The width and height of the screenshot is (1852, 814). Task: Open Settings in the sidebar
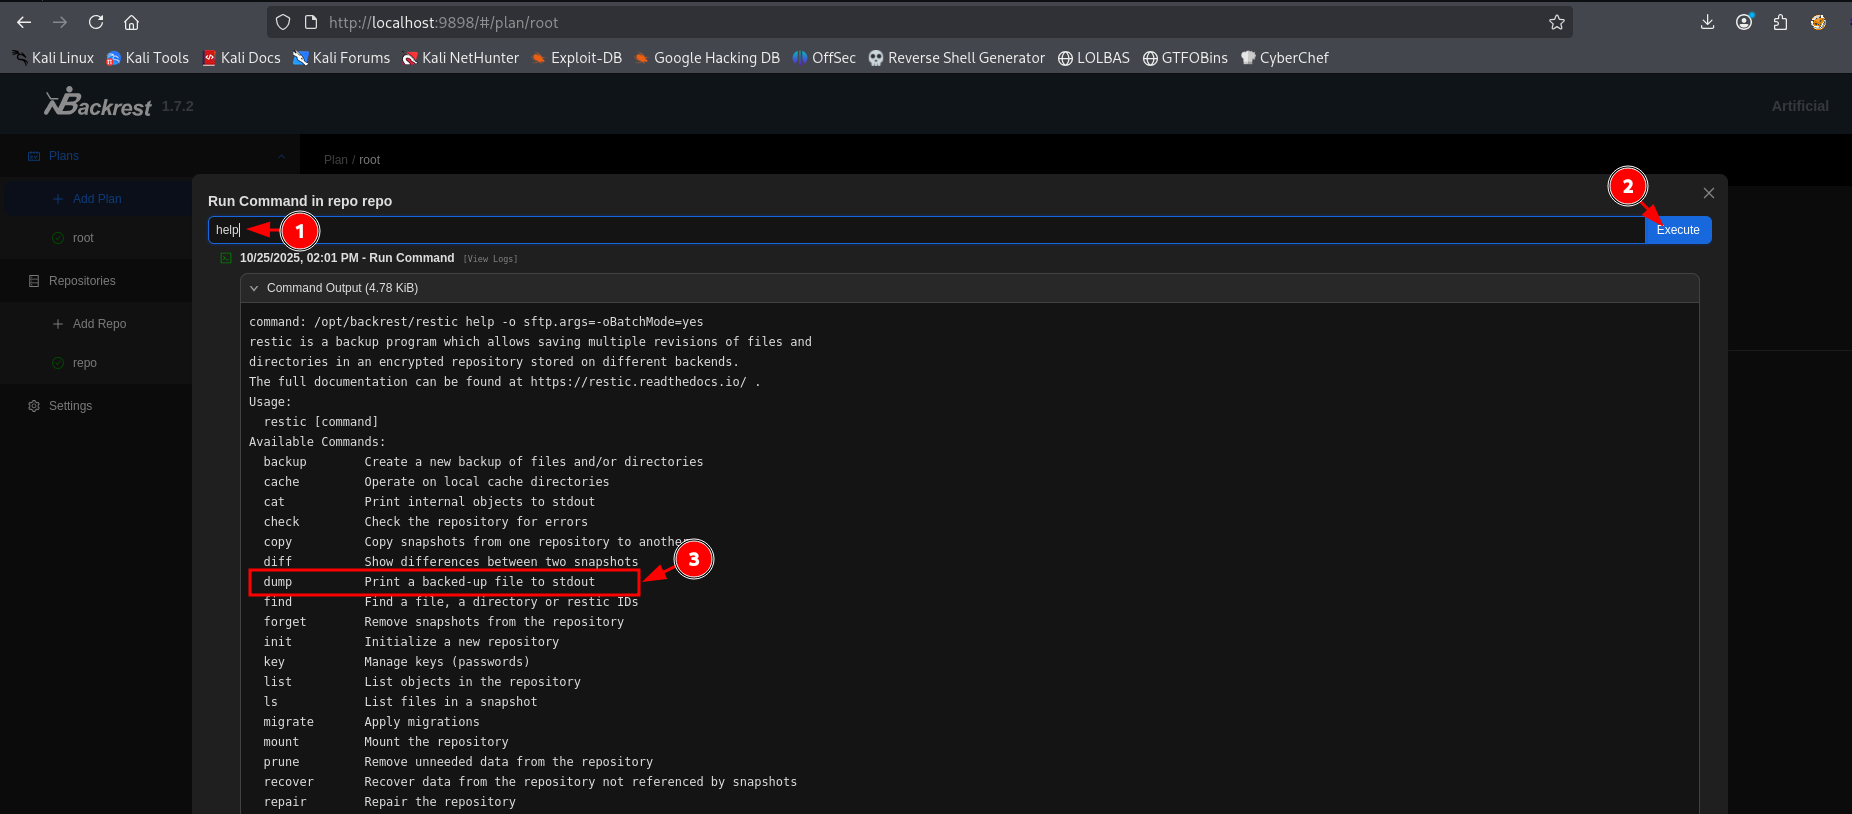70,406
